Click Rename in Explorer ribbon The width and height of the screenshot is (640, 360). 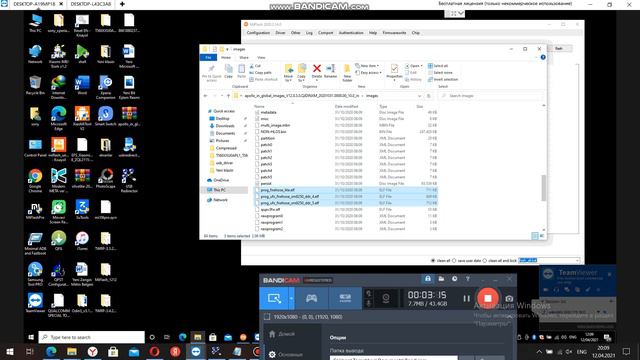[330, 71]
